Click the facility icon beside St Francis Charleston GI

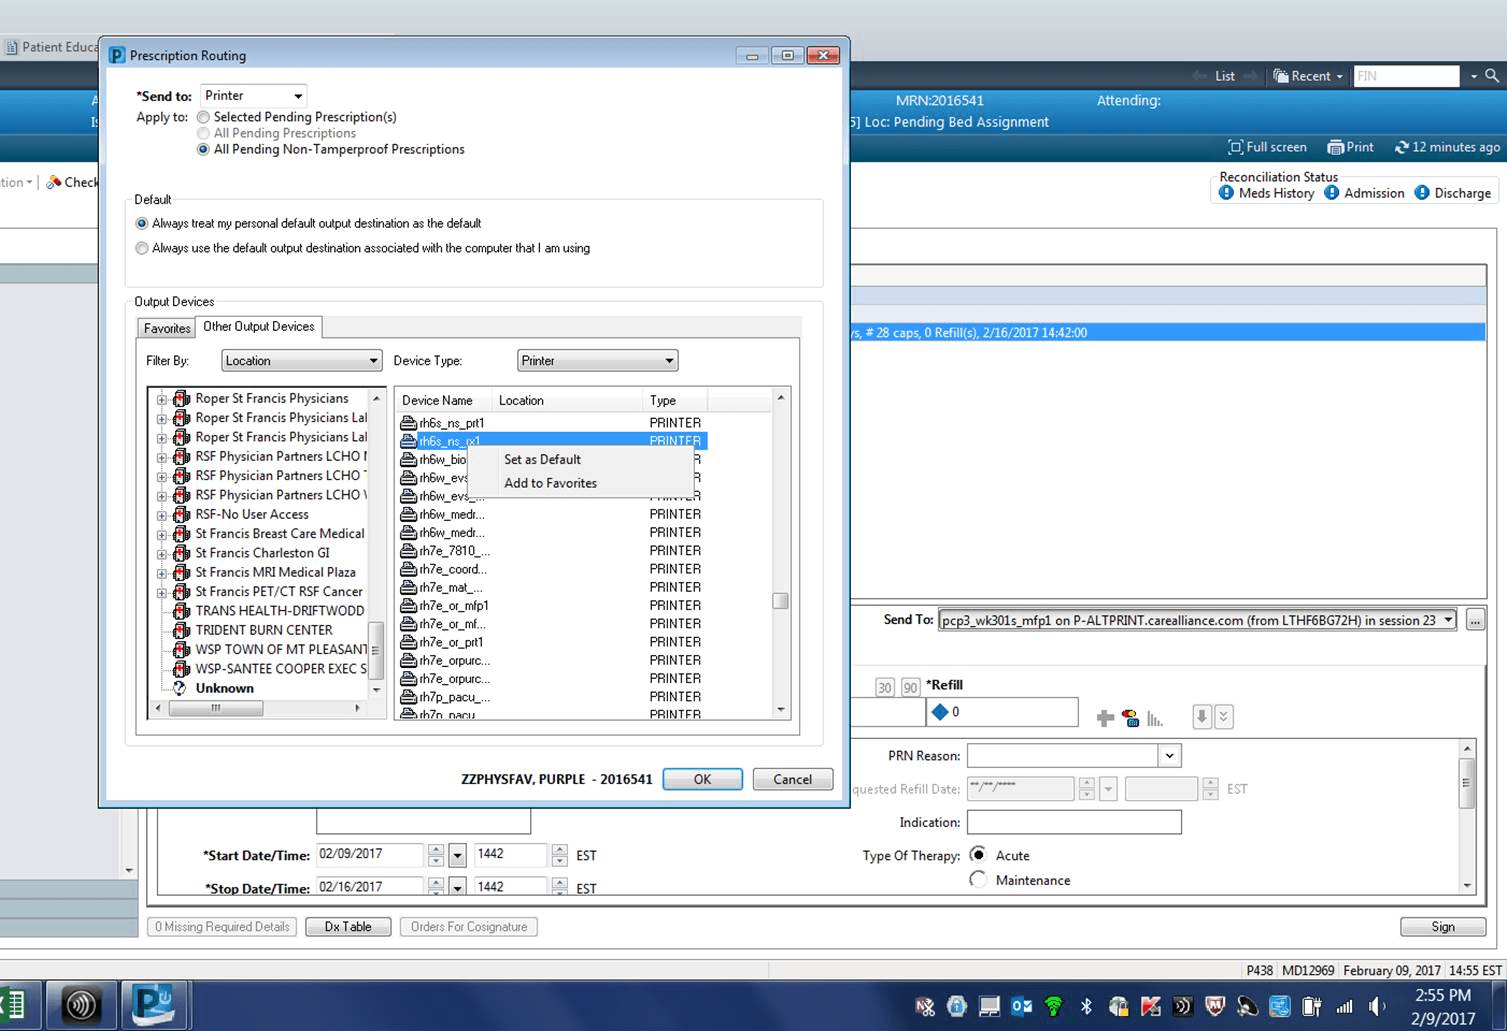(x=181, y=553)
